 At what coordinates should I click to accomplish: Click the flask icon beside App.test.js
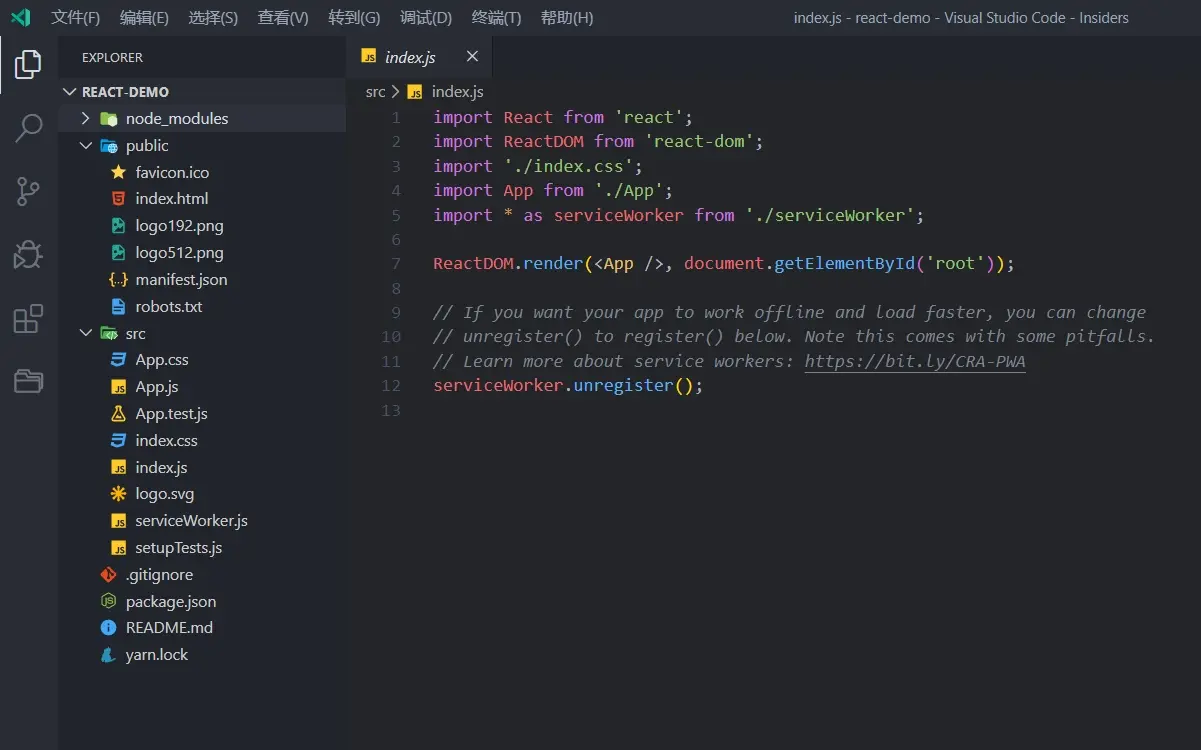point(118,413)
